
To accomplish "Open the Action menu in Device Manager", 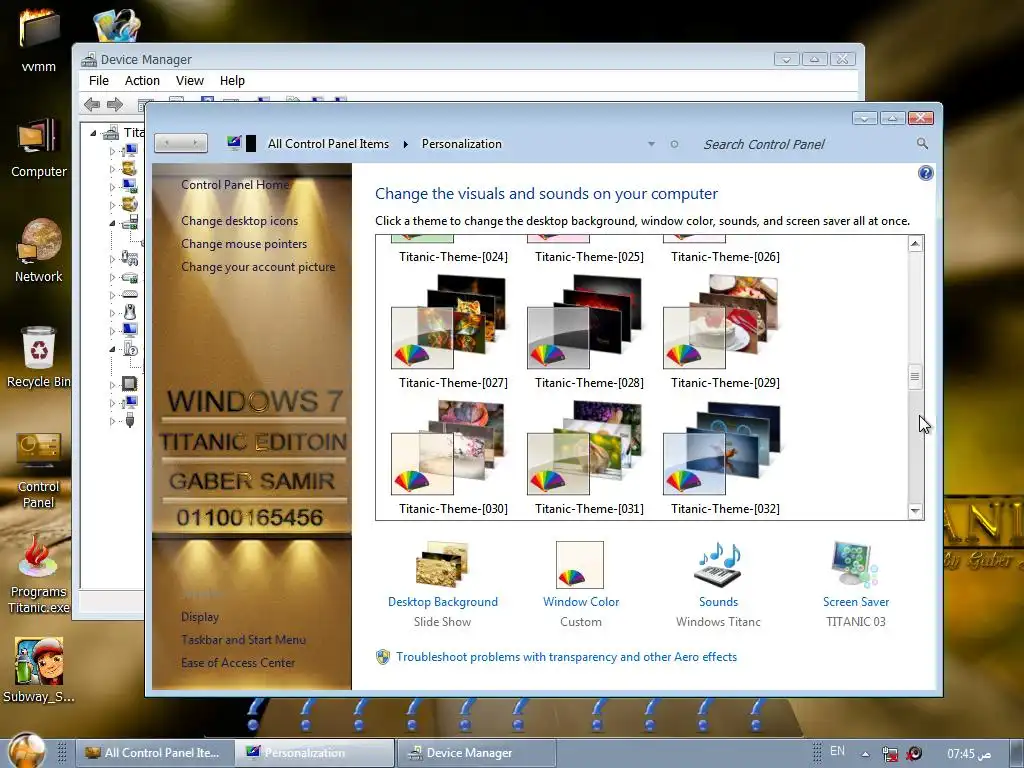I will 142,80.
